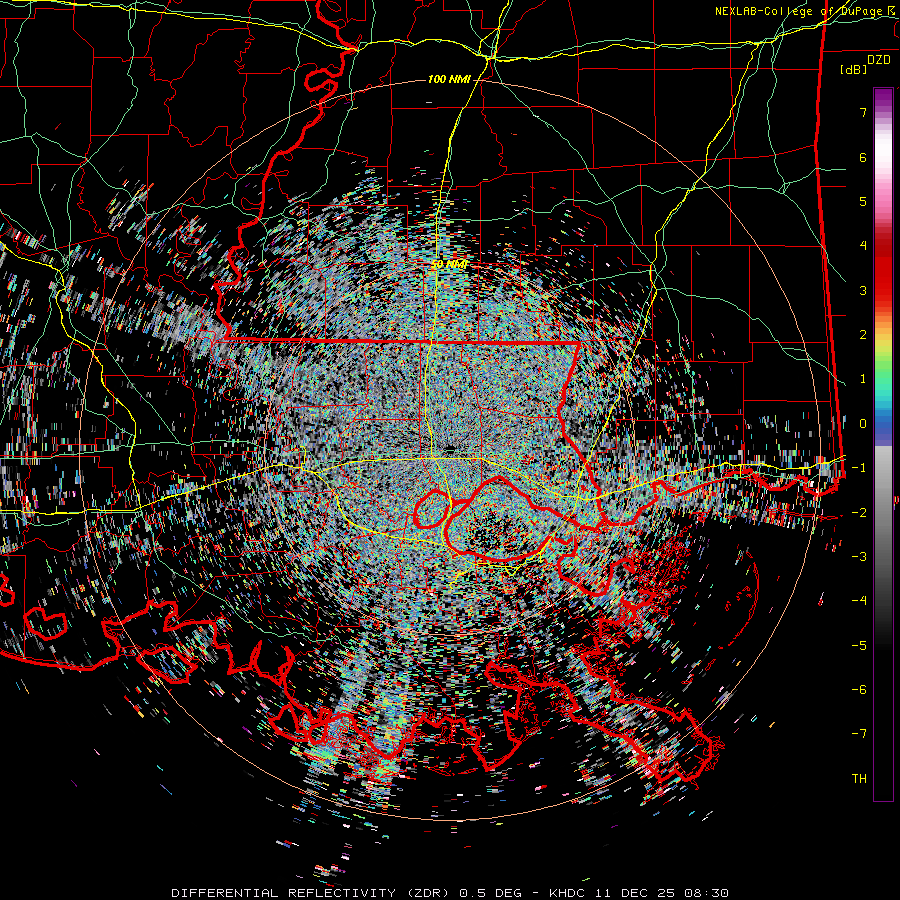Screen dimensions: 900x900
Task: Click the ZDR color scale bar
Action: coord(883,444)
